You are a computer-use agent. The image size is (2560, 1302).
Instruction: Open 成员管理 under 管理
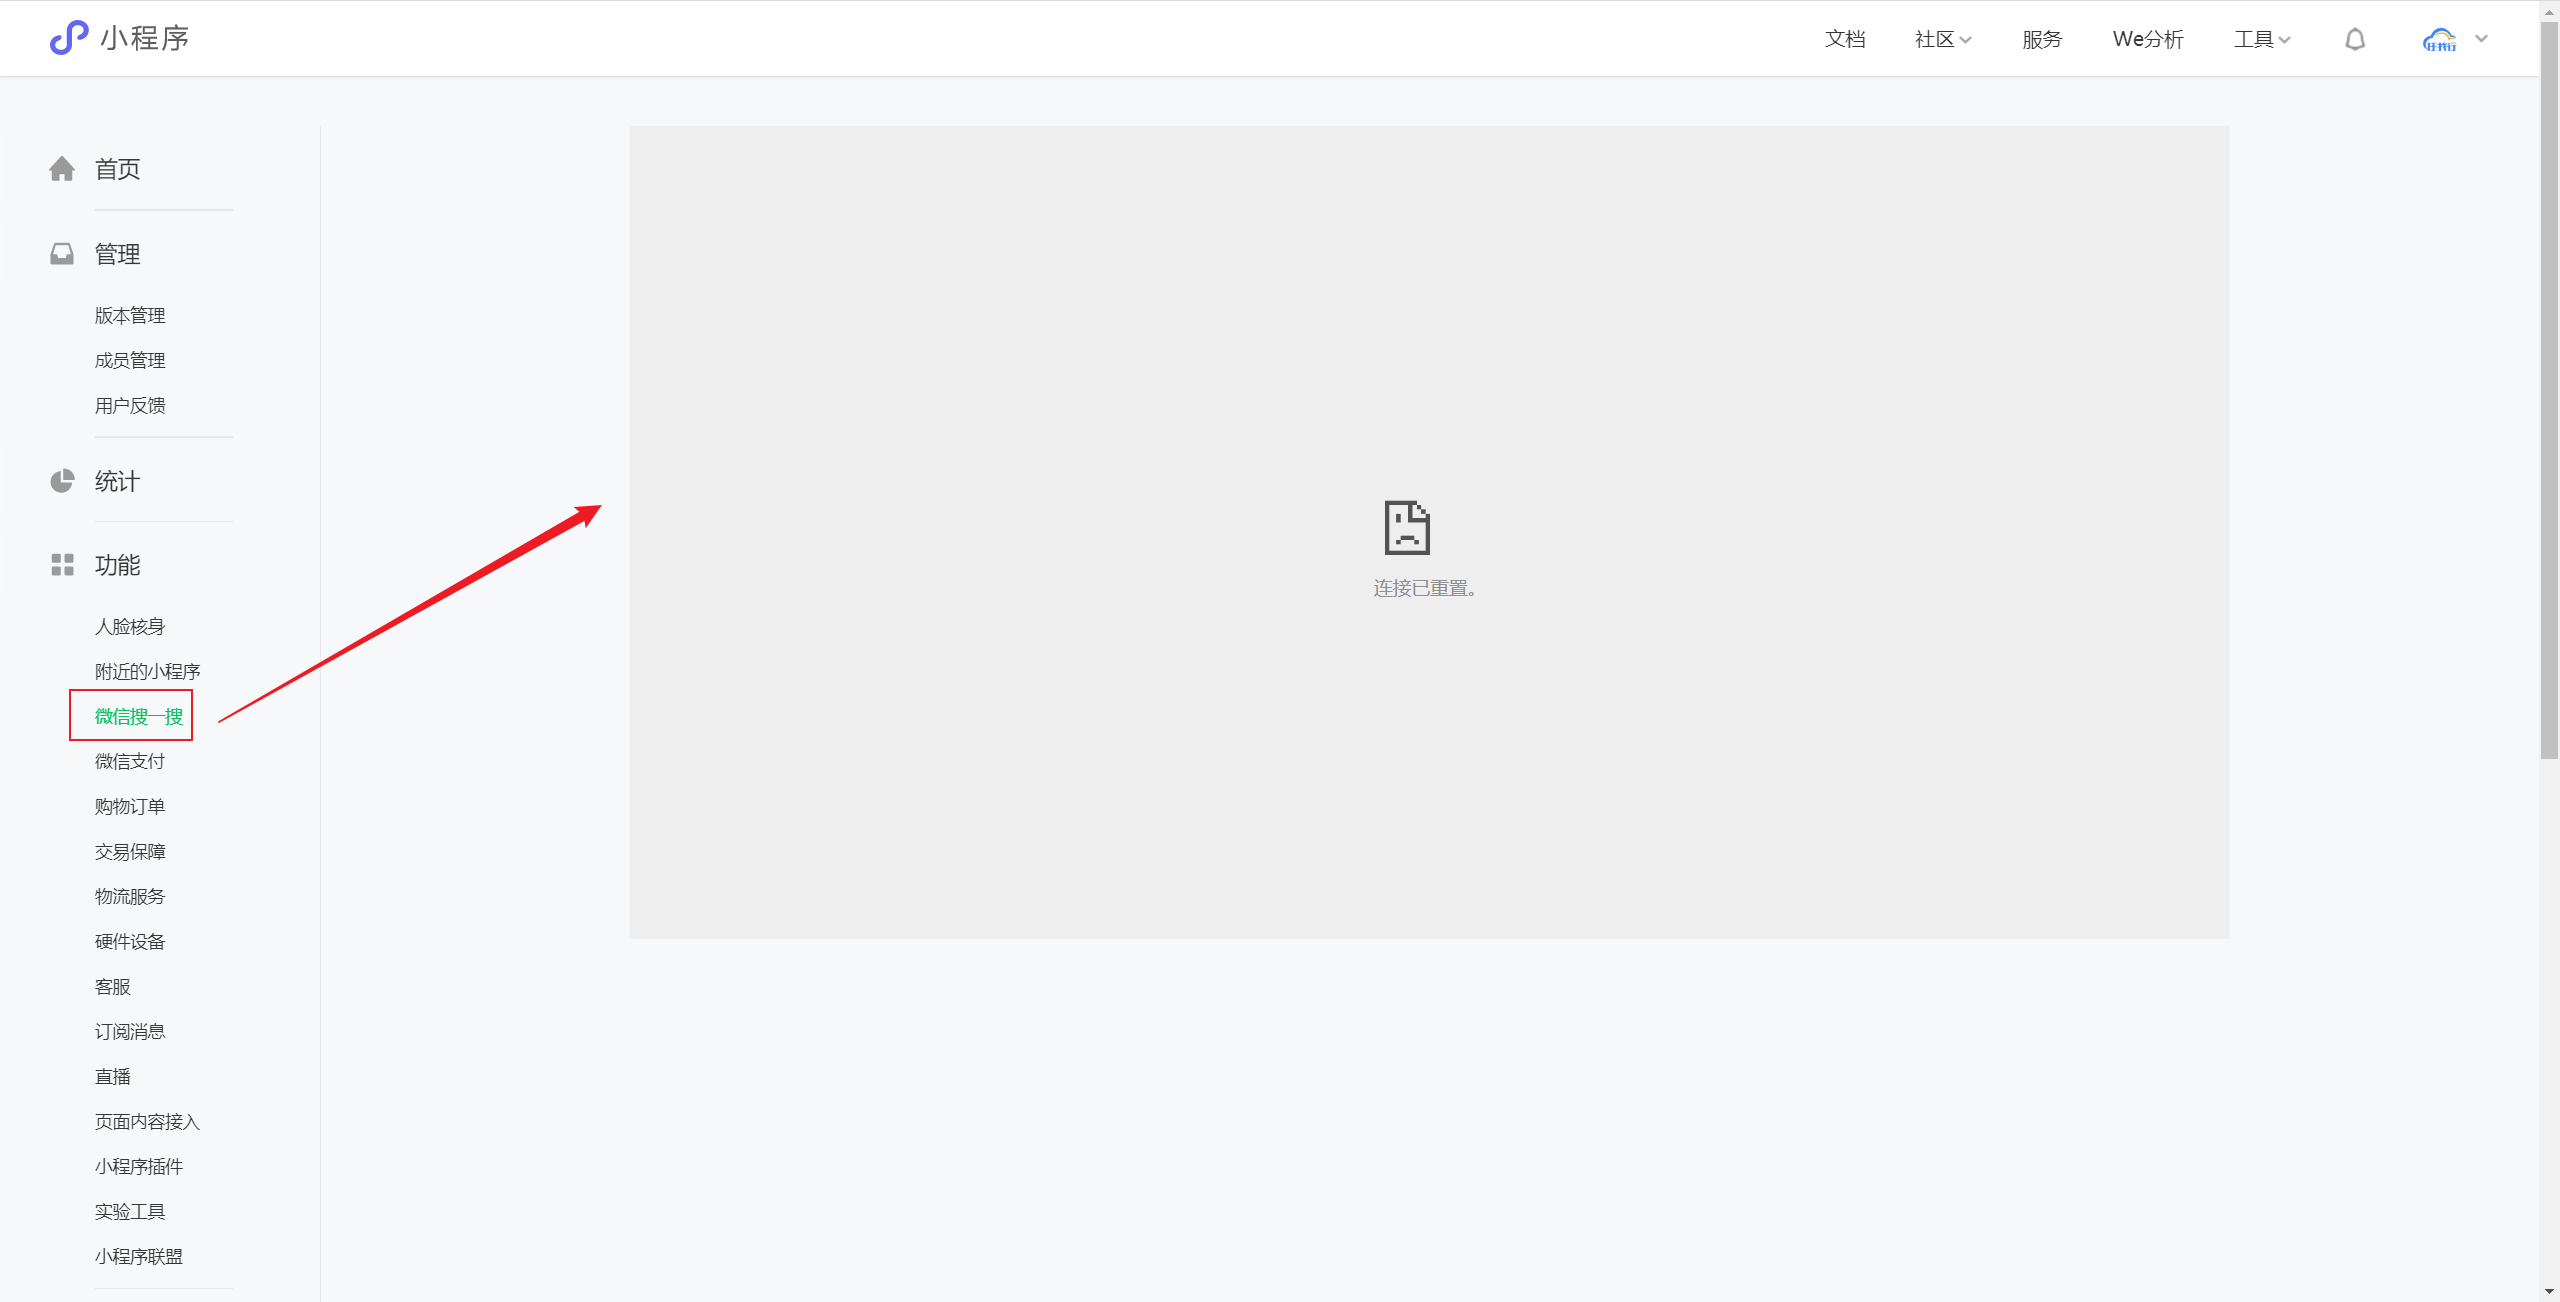(x=130, y=360)
